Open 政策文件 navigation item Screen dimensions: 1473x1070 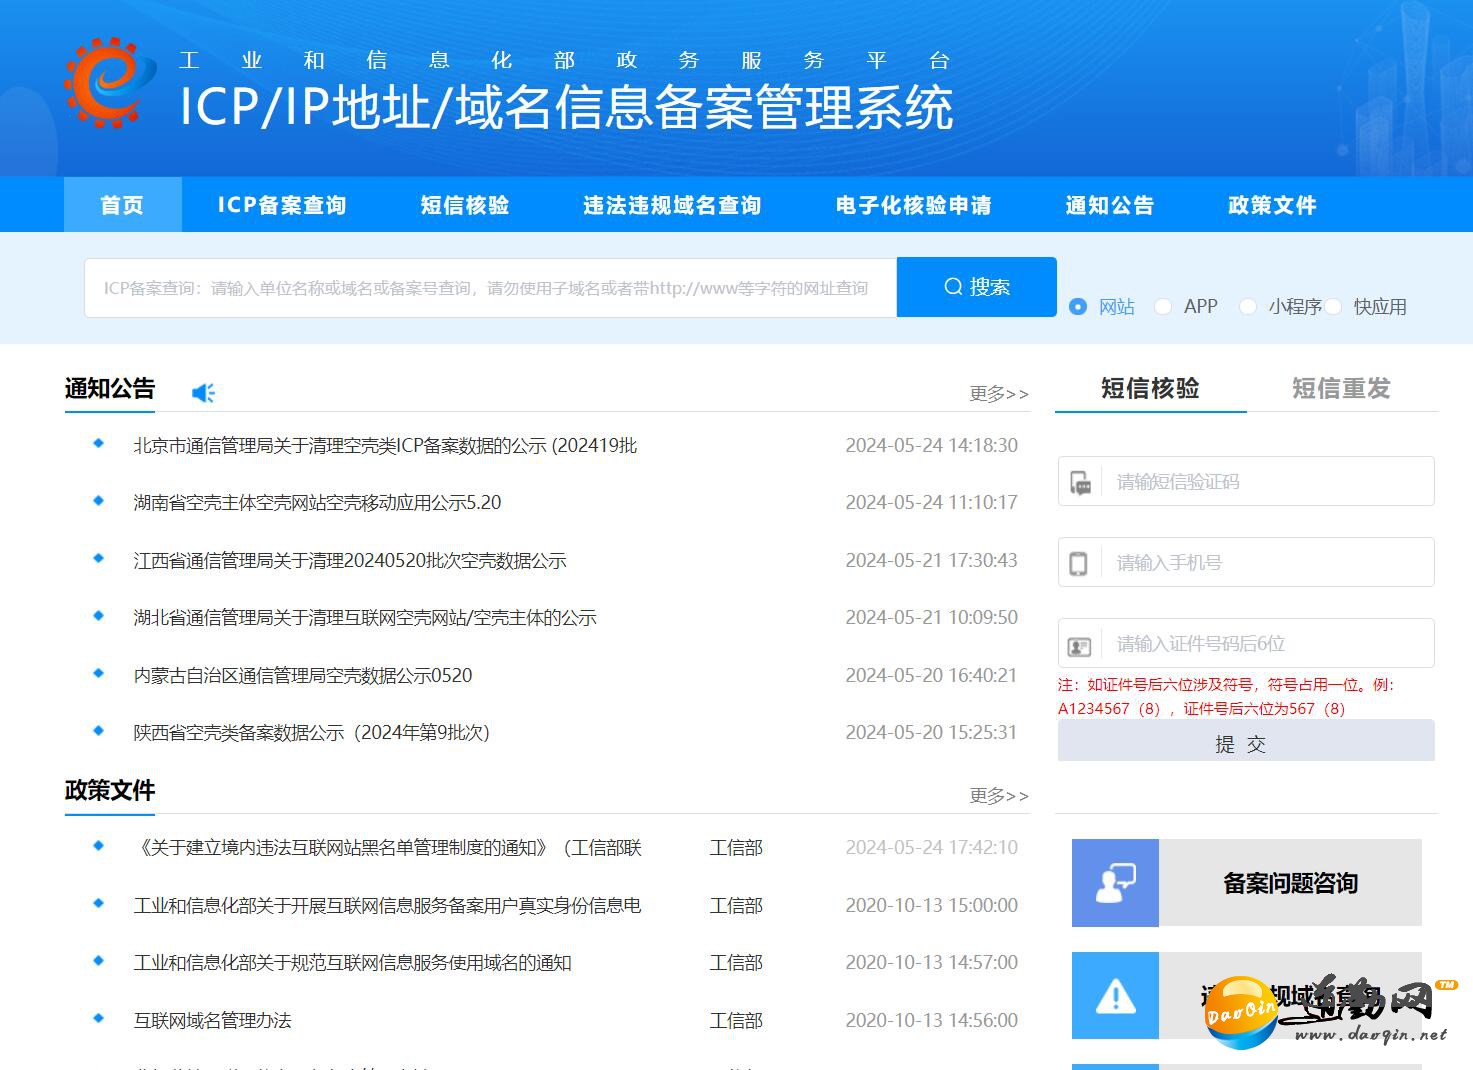click(1272, 205)
